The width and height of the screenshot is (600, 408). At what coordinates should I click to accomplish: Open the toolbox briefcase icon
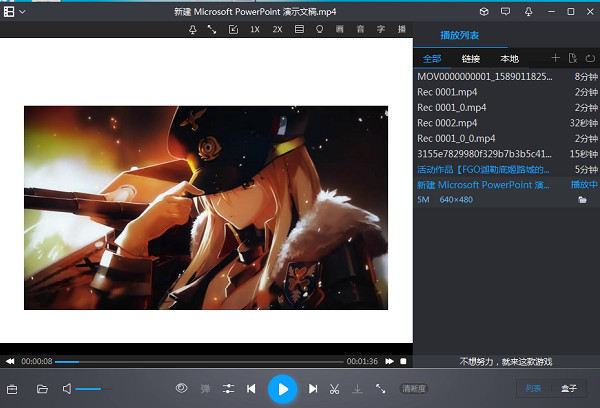pyautogui.click(x=12, y=389)
